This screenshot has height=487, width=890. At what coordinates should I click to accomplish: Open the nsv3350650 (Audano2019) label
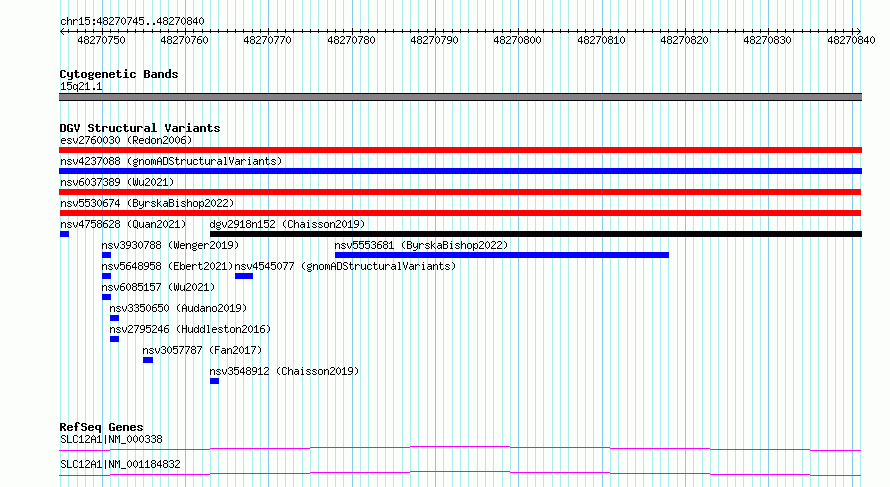[x=178, y=308]
